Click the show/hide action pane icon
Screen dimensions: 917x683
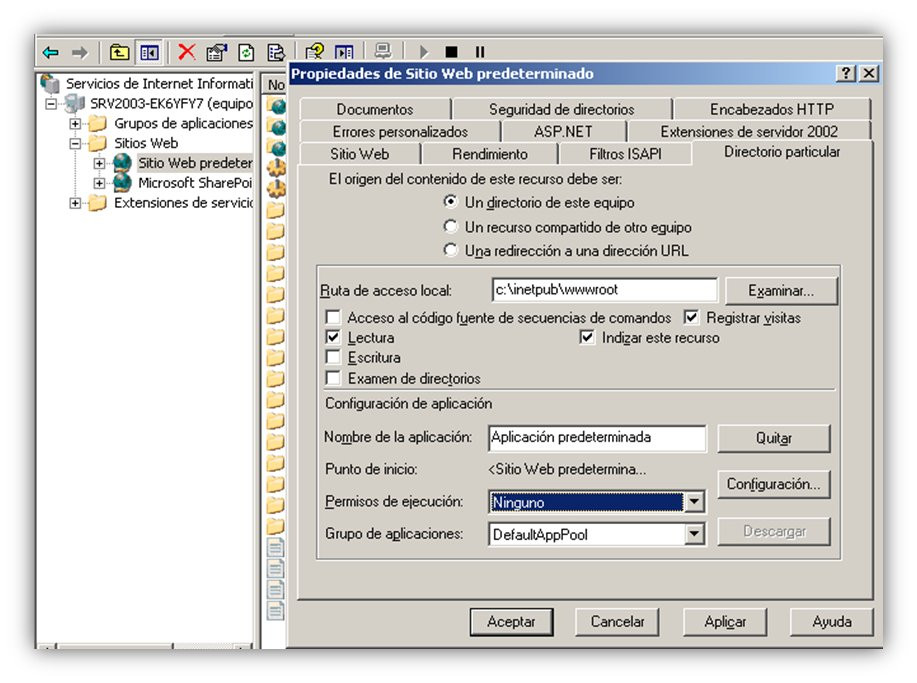pos(344,53)
